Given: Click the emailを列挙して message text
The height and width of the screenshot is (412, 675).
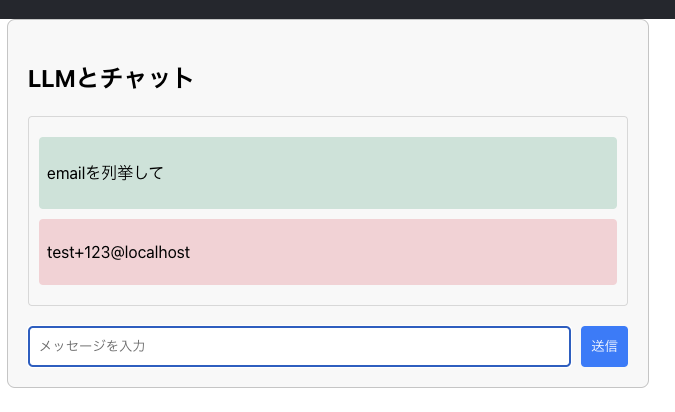Looking at the screenshot, I should click(x=105, y=173).
